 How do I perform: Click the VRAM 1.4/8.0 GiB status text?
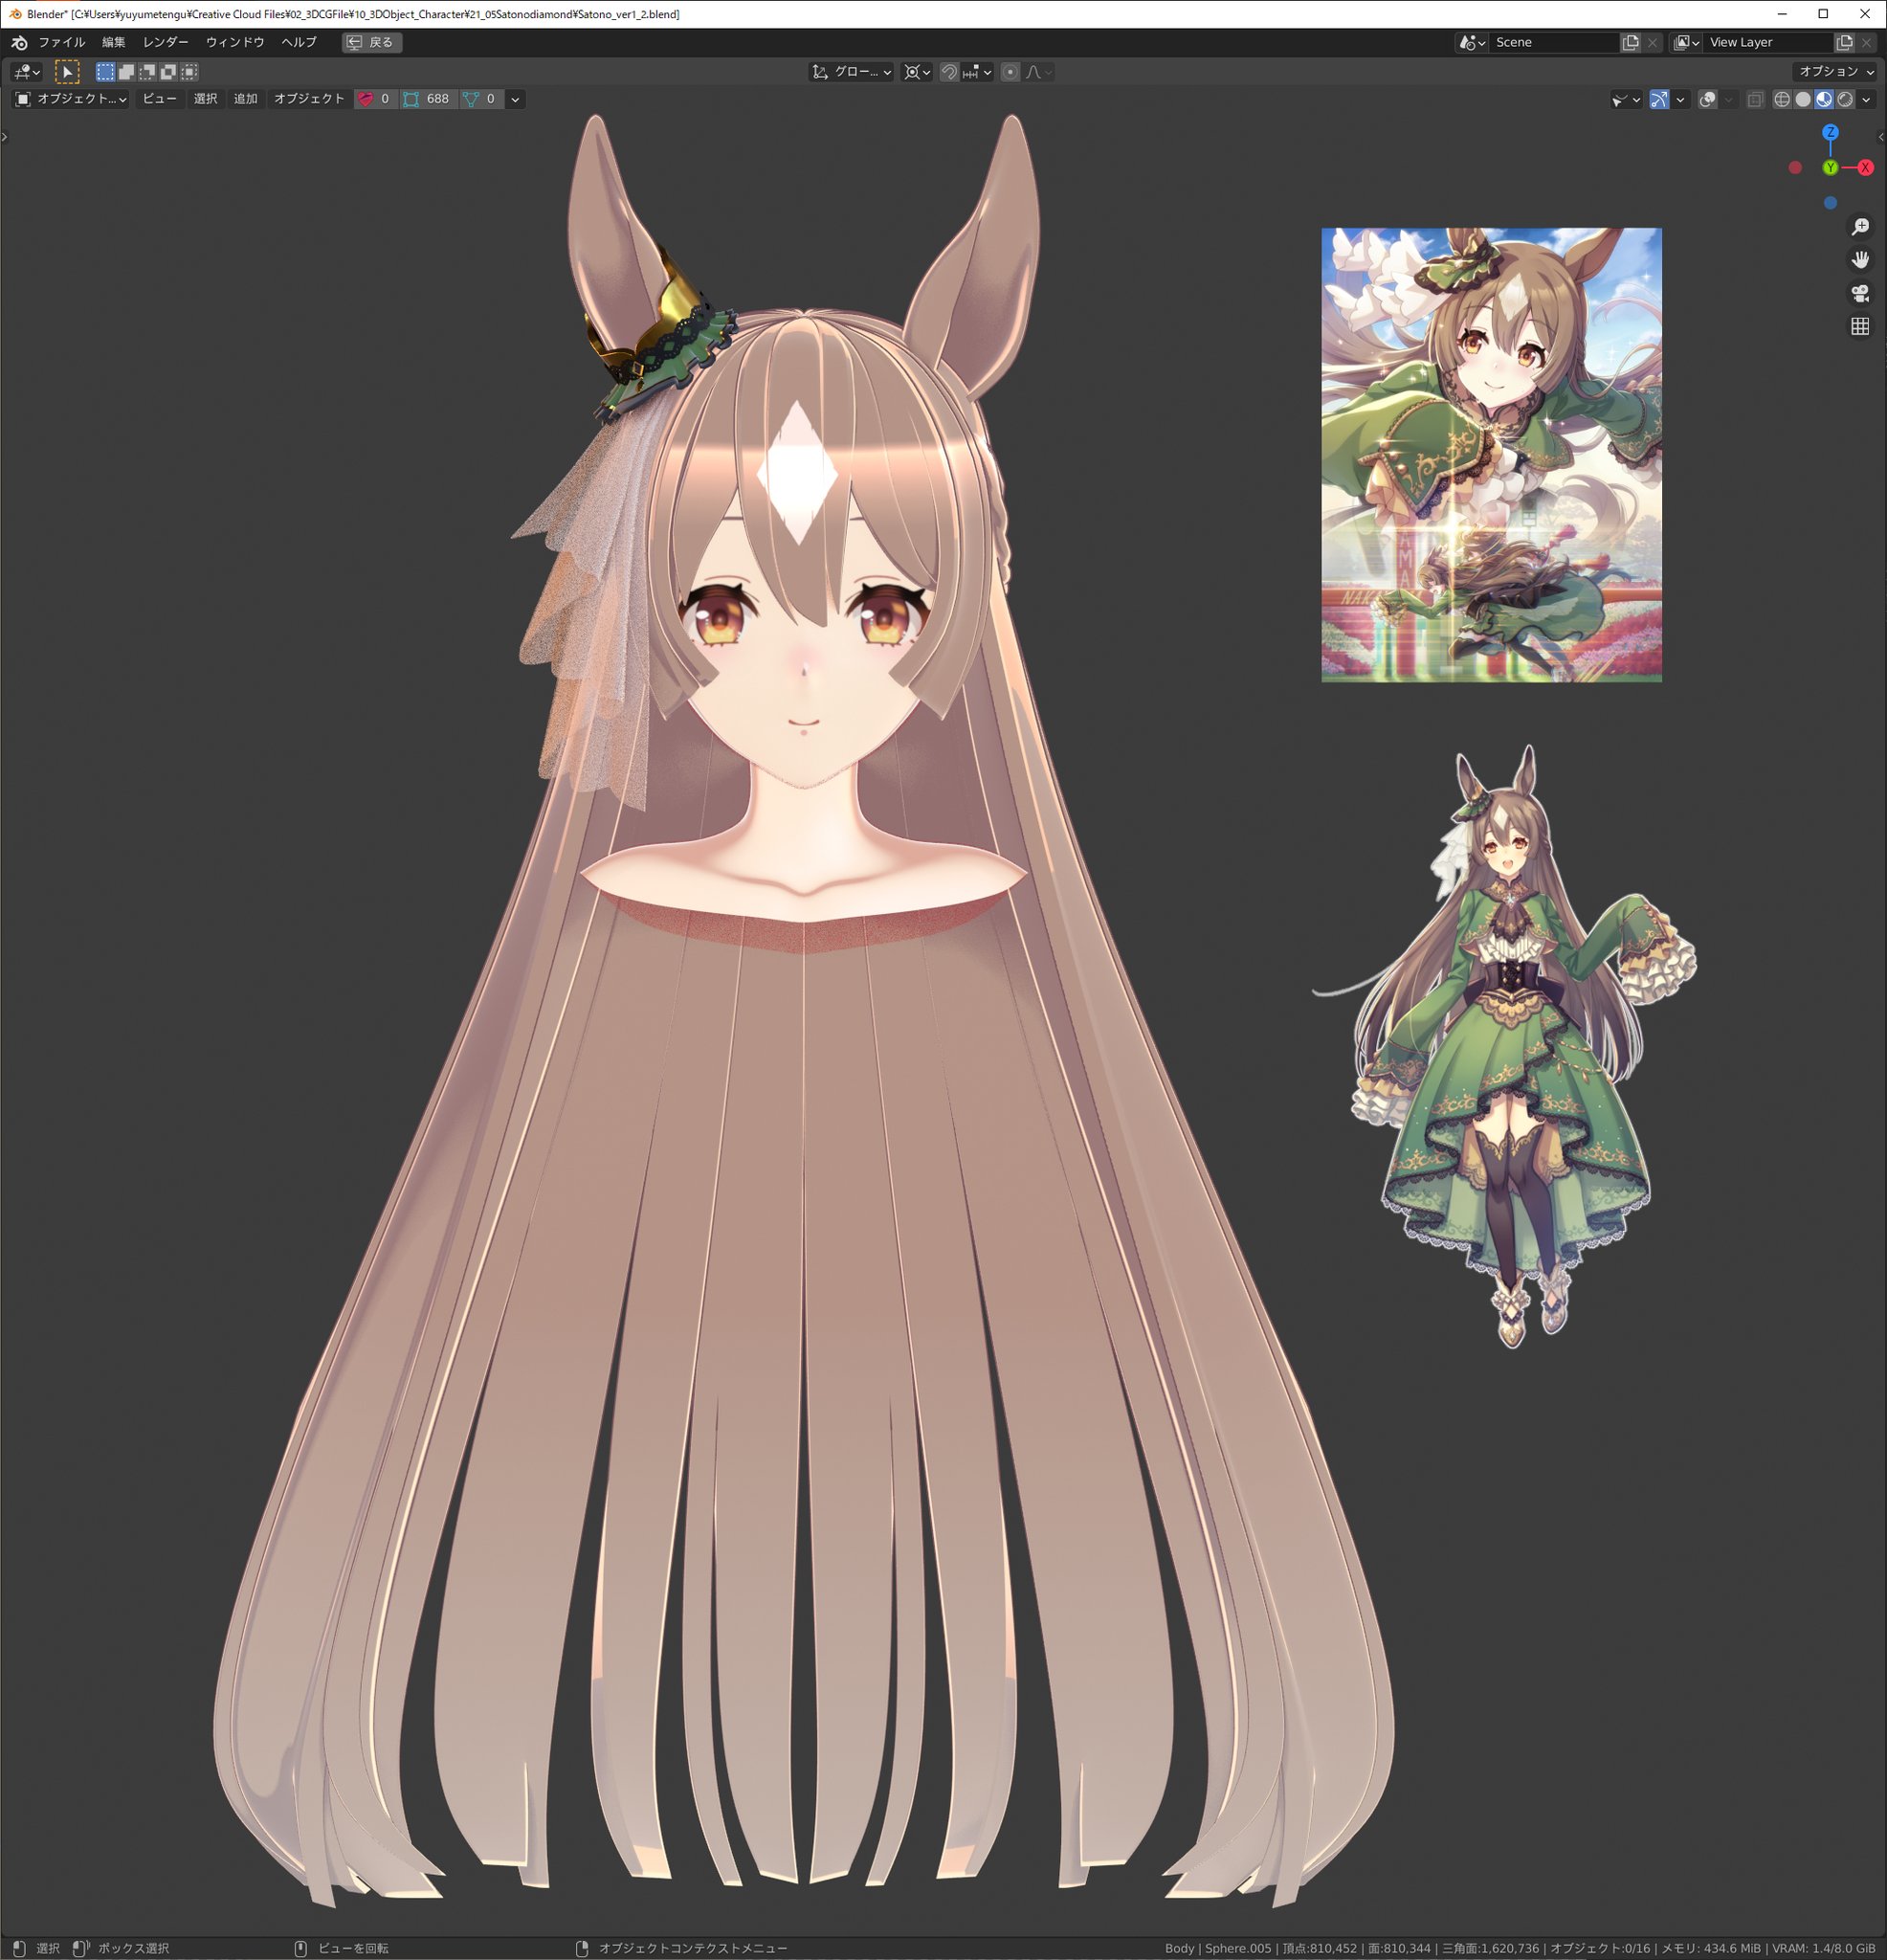pos(1823,1948)
